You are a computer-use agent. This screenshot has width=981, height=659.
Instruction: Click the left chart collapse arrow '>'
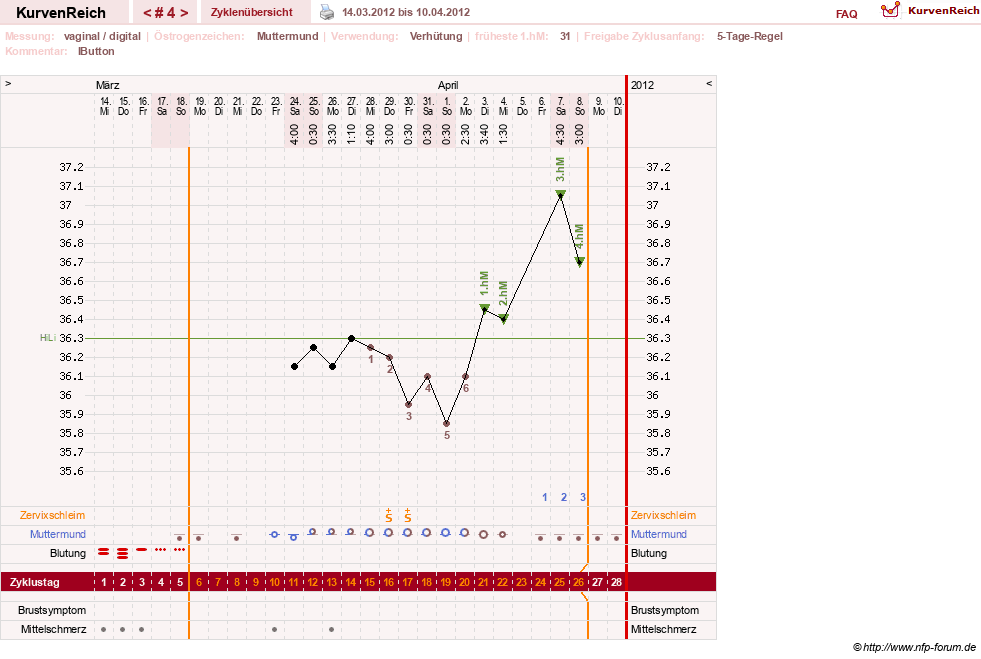tap(8, 83)
